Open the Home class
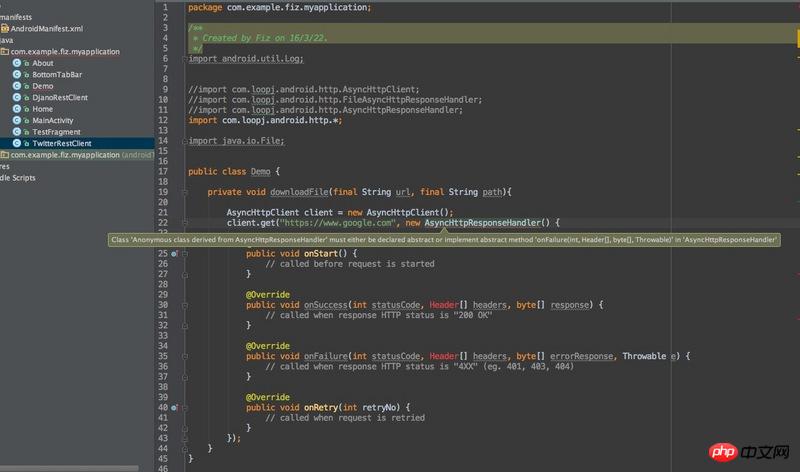 42,109
